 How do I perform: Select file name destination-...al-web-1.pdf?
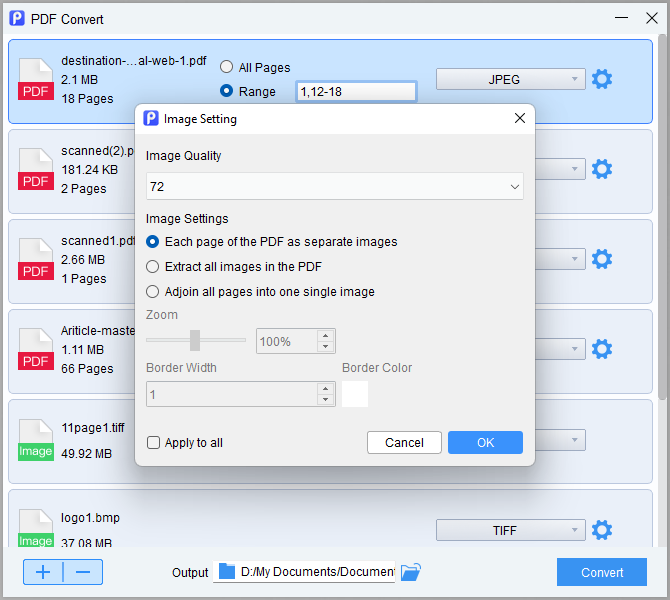134,61
